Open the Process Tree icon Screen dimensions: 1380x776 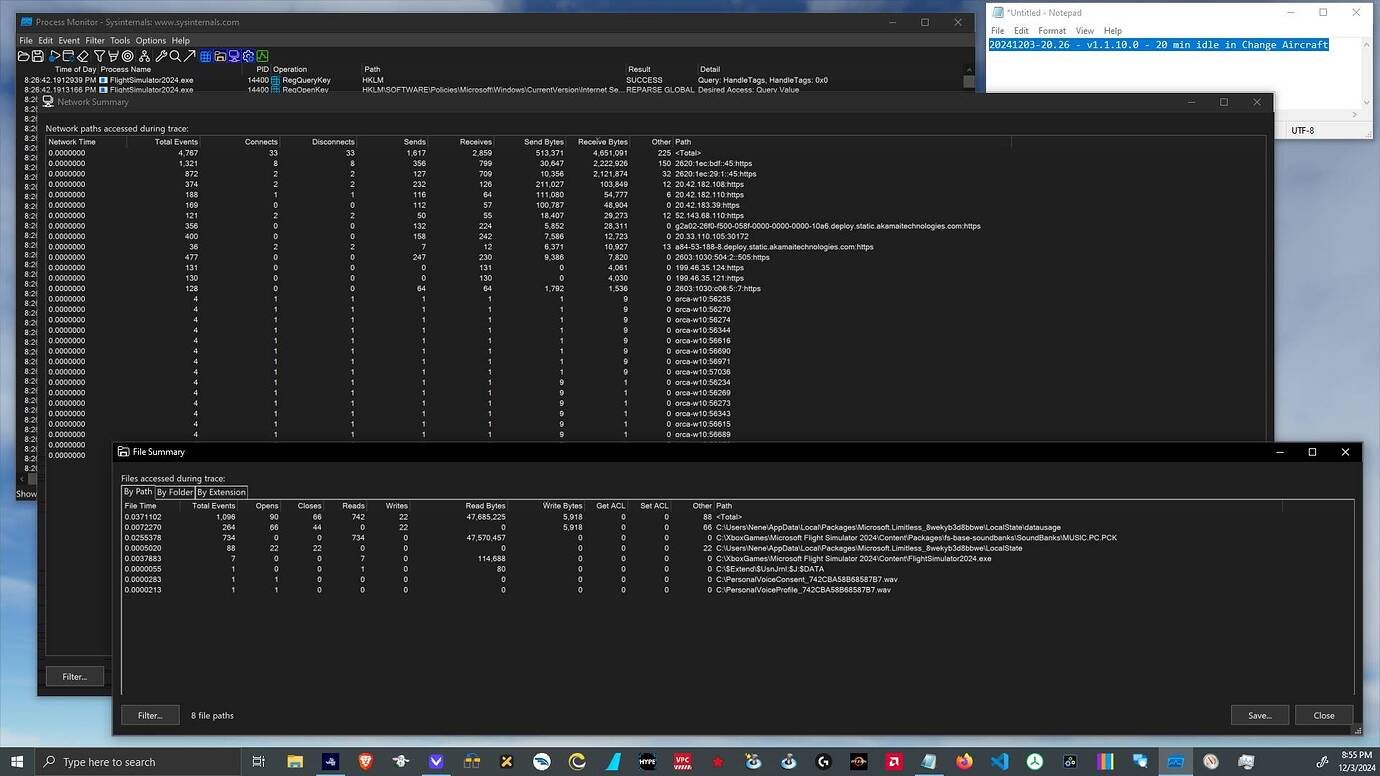(146, 56)
